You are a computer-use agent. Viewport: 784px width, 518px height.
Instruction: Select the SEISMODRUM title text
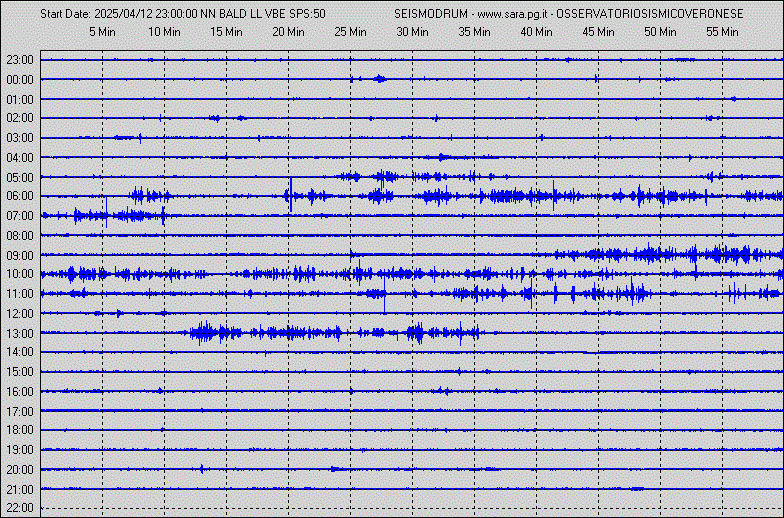pyautogui.click(x=430, y=14)
